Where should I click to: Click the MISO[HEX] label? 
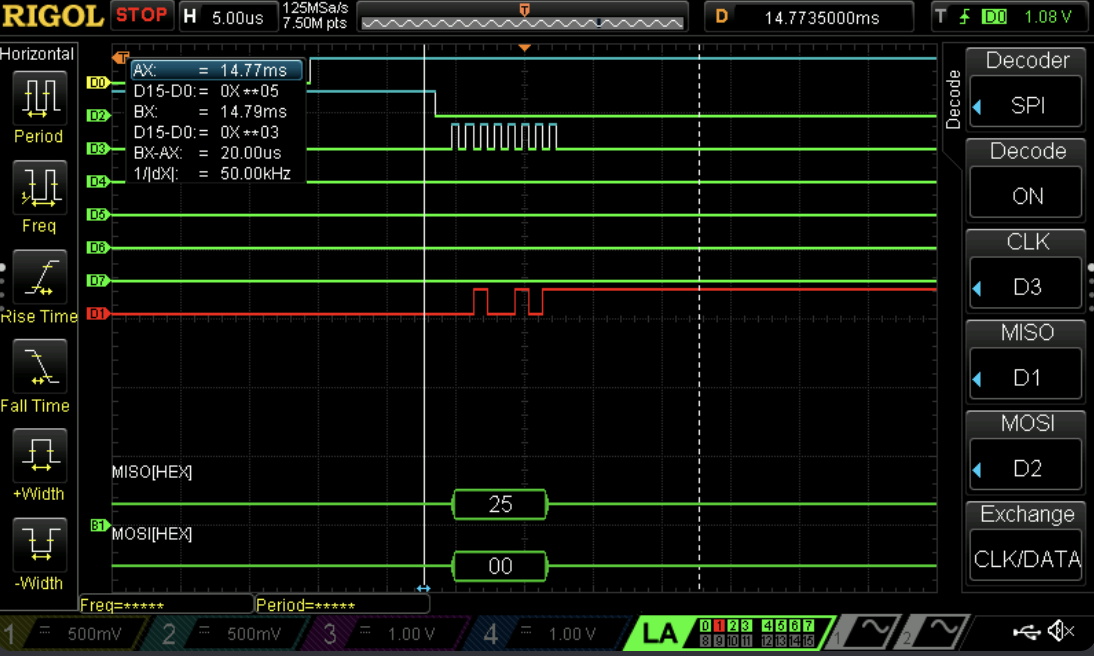click(152, 472)
